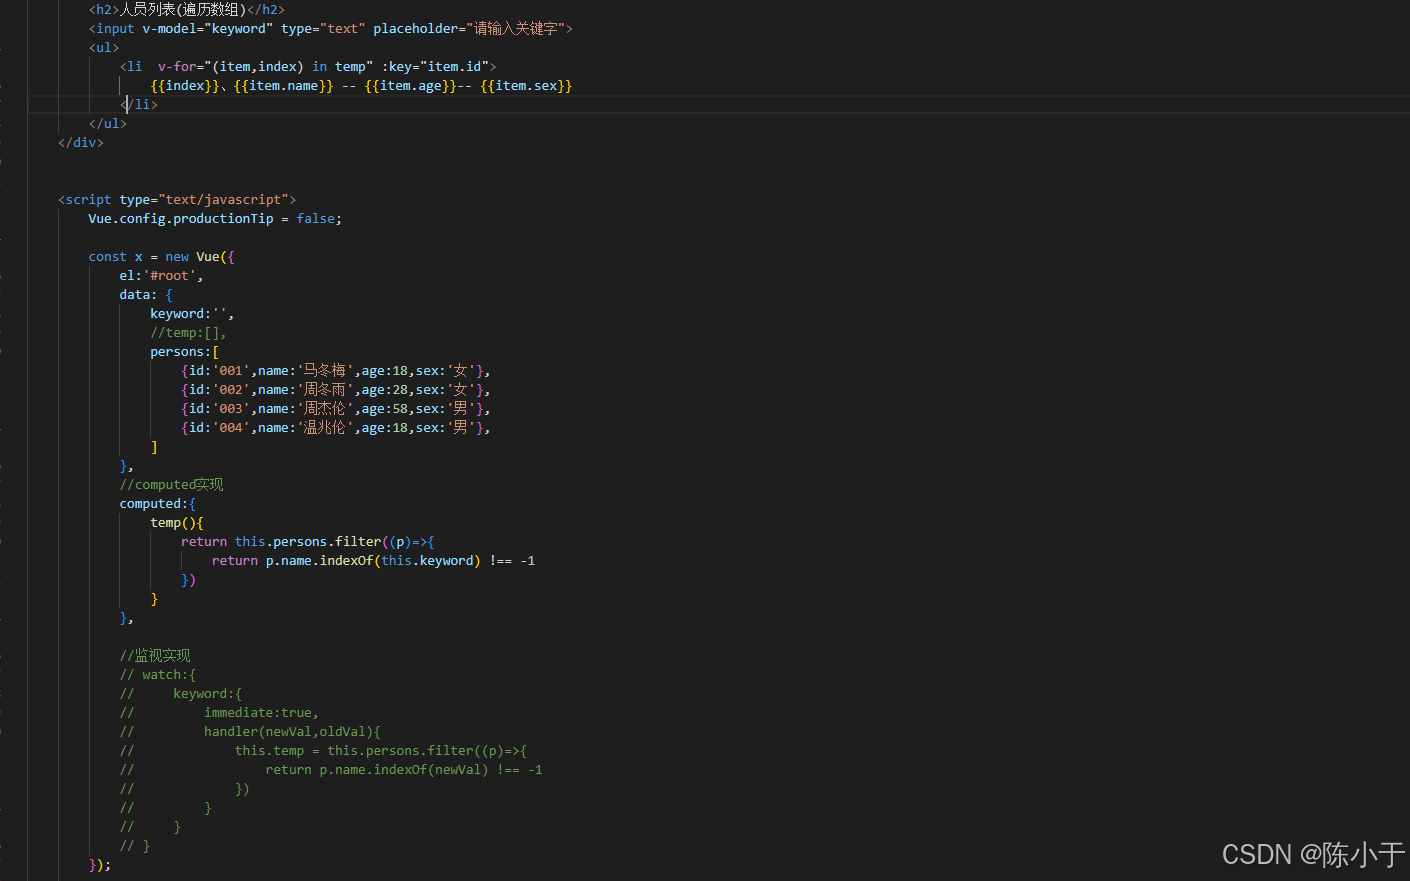Click the //computed实现 comment

(x=171, y=484)
